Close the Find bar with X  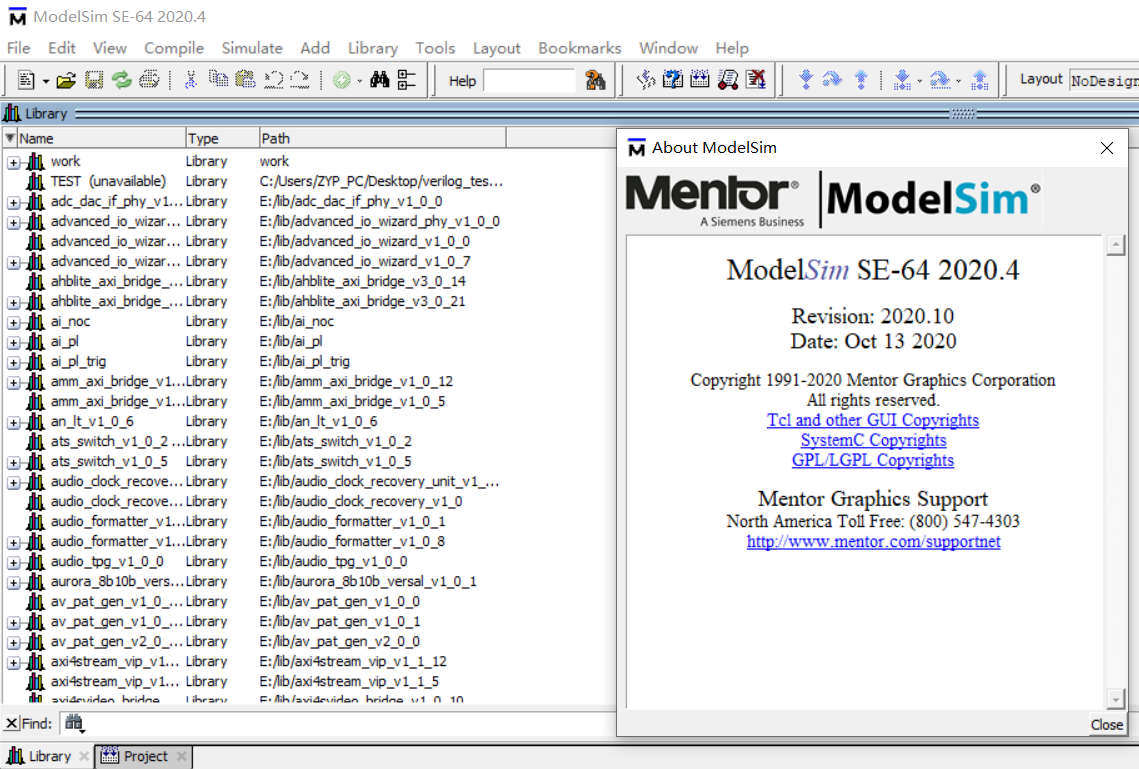point(12,723)
